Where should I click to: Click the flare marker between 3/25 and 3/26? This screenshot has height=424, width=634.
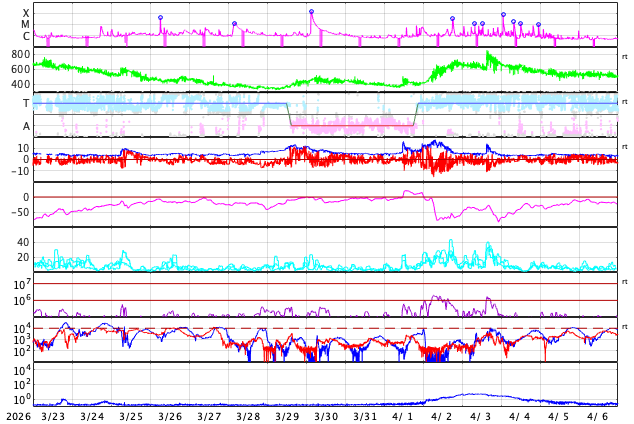pyautogui.click(x=160, y=18)
